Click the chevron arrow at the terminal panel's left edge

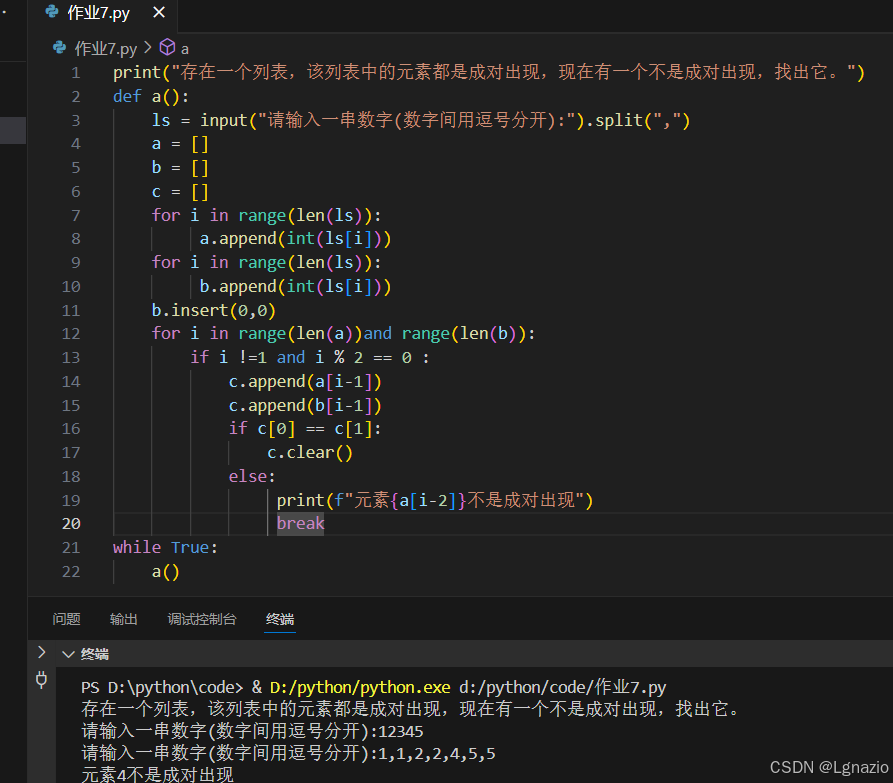[x=41, y=653]
